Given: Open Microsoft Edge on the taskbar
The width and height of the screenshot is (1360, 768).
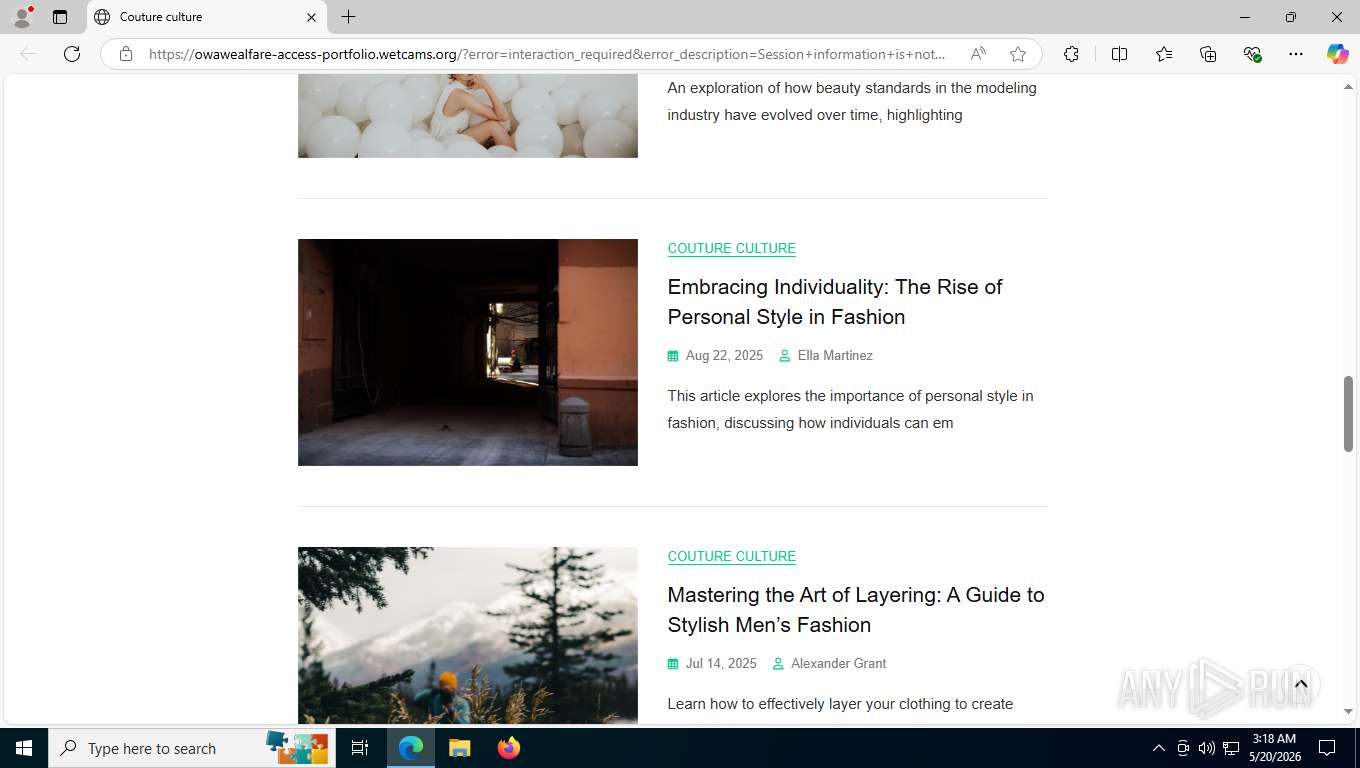Looking at the screenshot, I should 411,748.
